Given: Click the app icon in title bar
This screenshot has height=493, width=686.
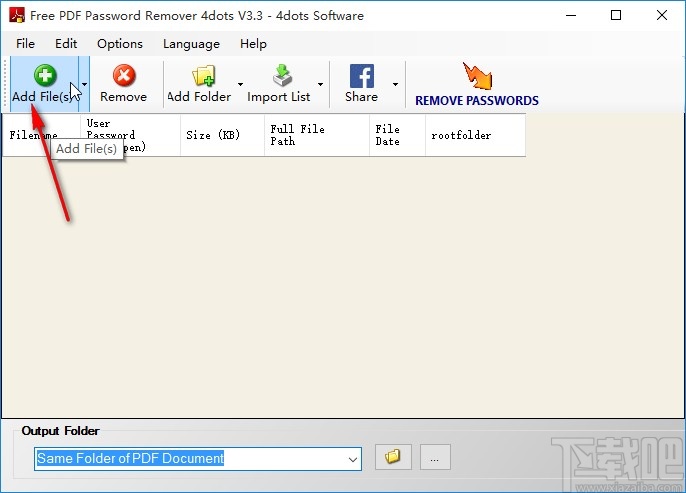Looking at the screenshot, I should click(x=17, y=15).
